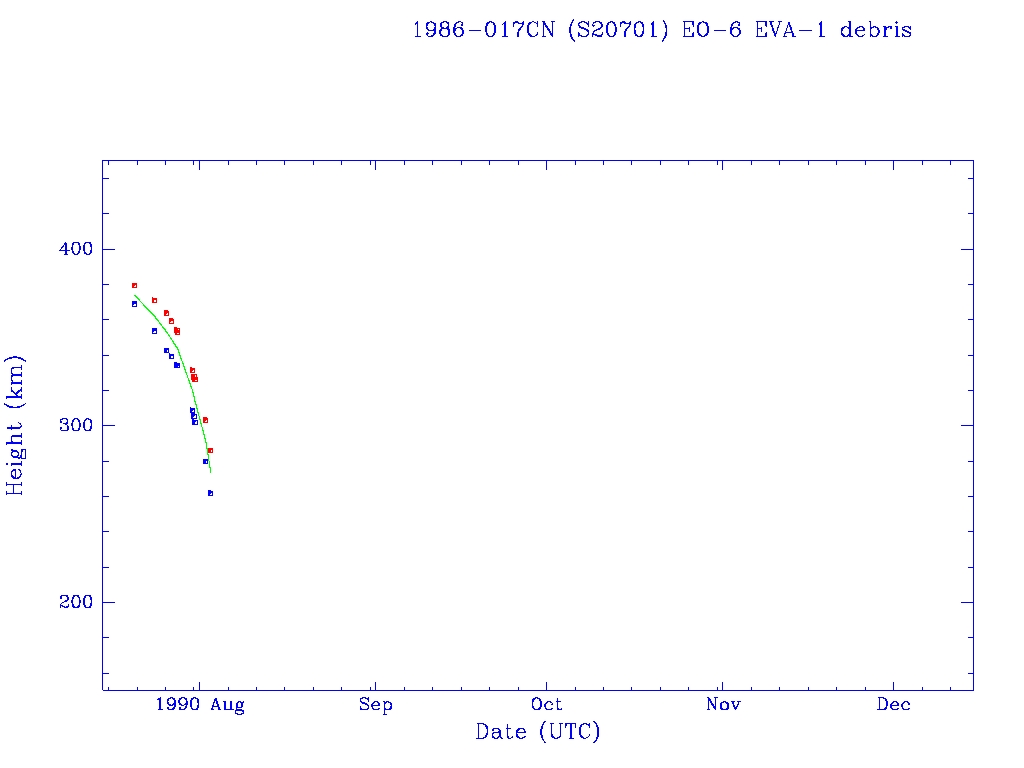Screen dimensions: 1024x768
Task: Click the Dec date label
Action: point(893,705)
